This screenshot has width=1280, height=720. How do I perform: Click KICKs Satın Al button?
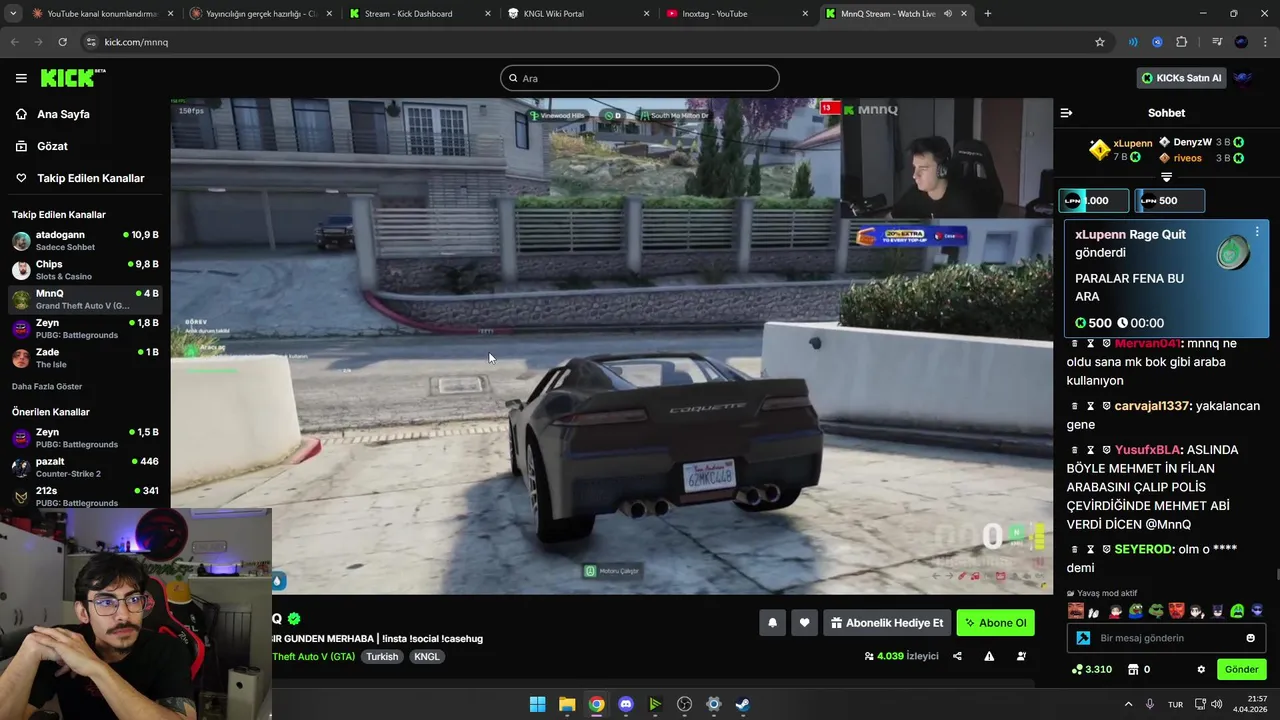point(1181,78)
